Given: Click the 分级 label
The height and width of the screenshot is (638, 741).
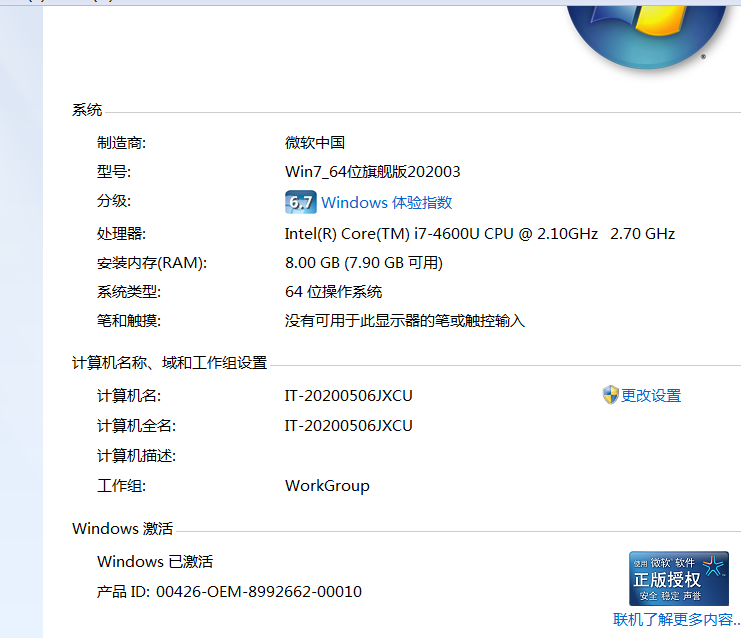Looking at the screenshot, I should 114,201.
